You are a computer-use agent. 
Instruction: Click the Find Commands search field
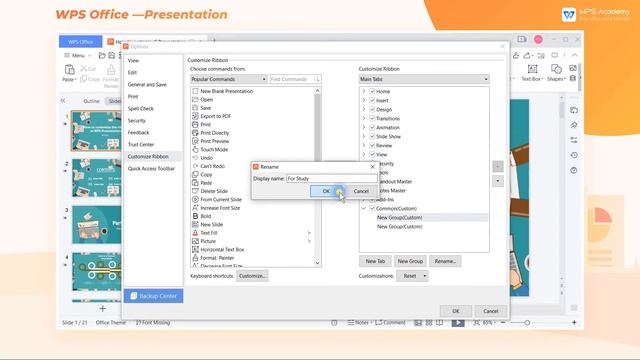point(295,79)
